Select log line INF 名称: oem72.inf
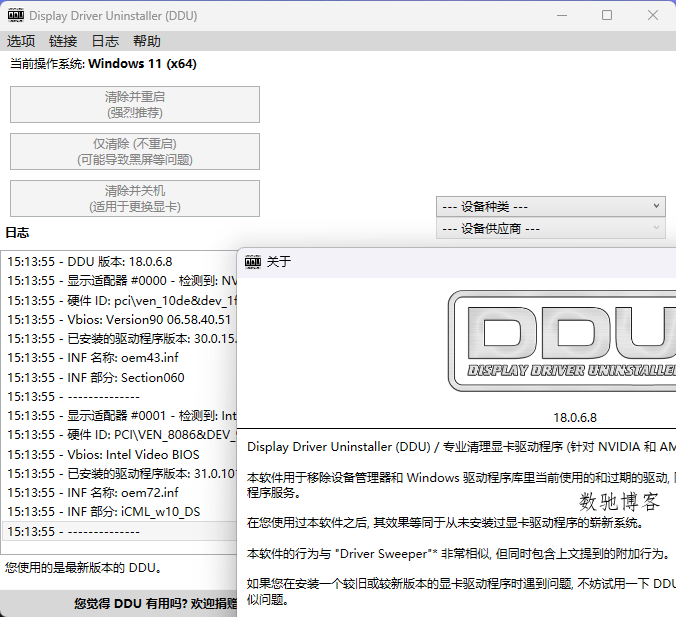Image resolution: width=676 pixels, height=617 pixels. [120, 492]
